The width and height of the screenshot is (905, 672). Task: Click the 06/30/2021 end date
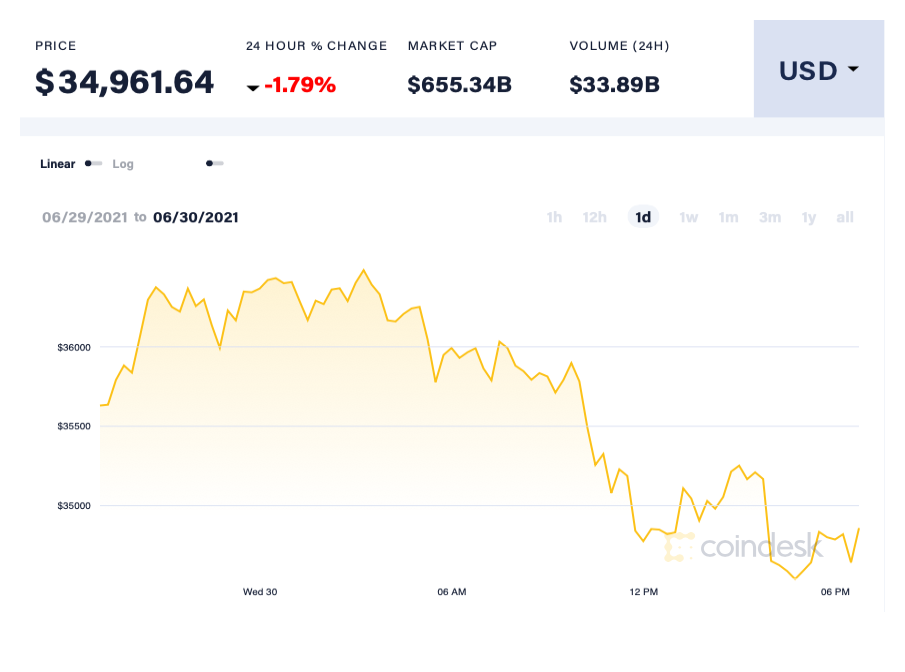click(x=195, y=217)
